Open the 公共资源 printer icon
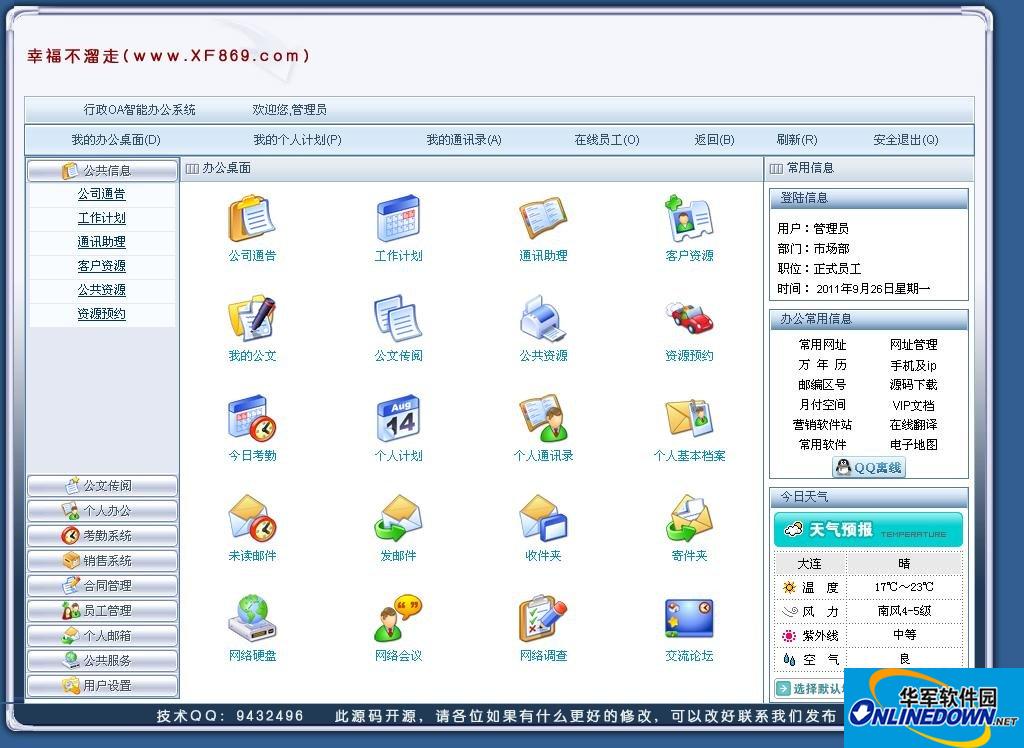1024x748 pixels. point(543,320)
